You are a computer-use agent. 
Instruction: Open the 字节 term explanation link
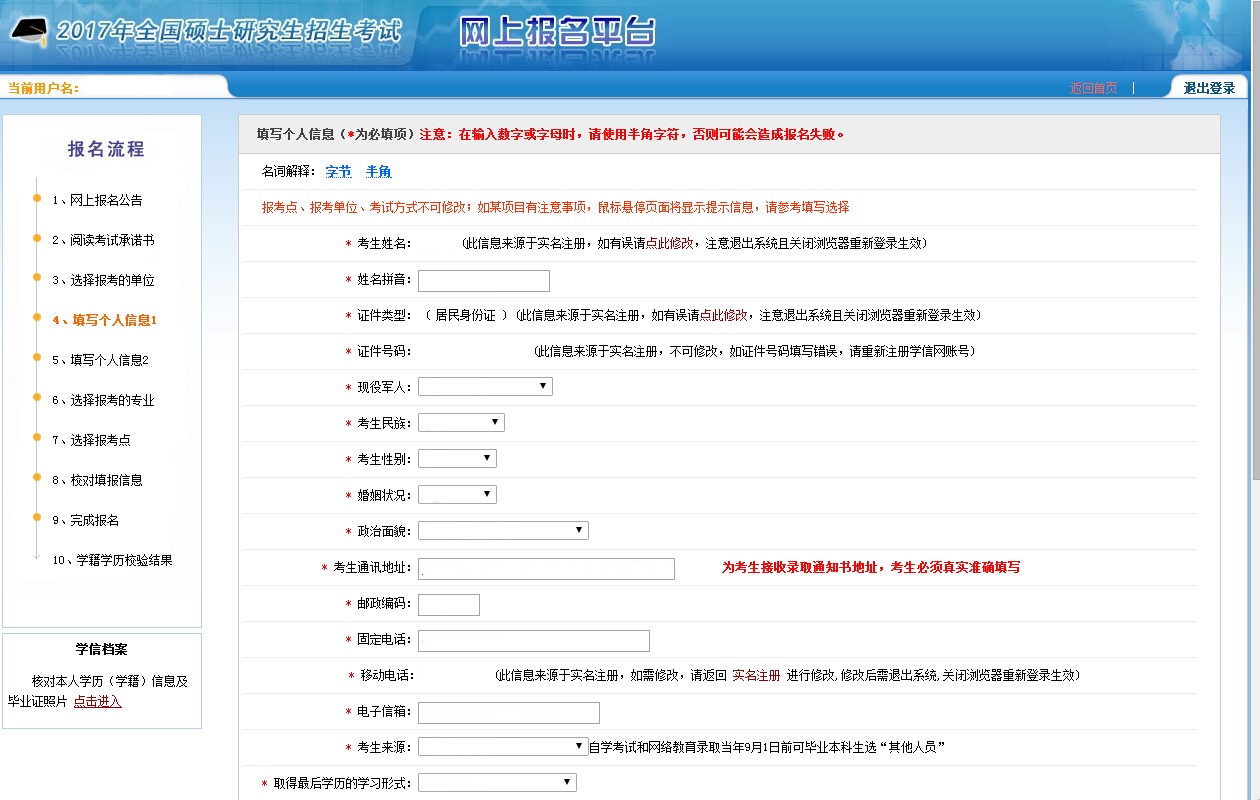(x=339, y=171)
